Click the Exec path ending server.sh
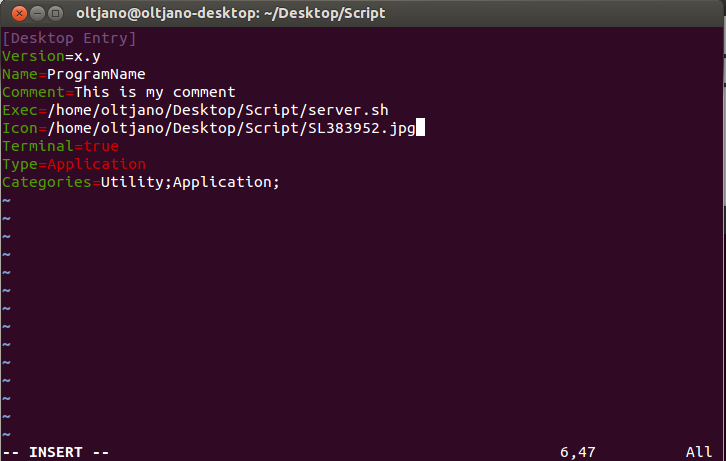This screenshot has height=461, width=726. 218,110
